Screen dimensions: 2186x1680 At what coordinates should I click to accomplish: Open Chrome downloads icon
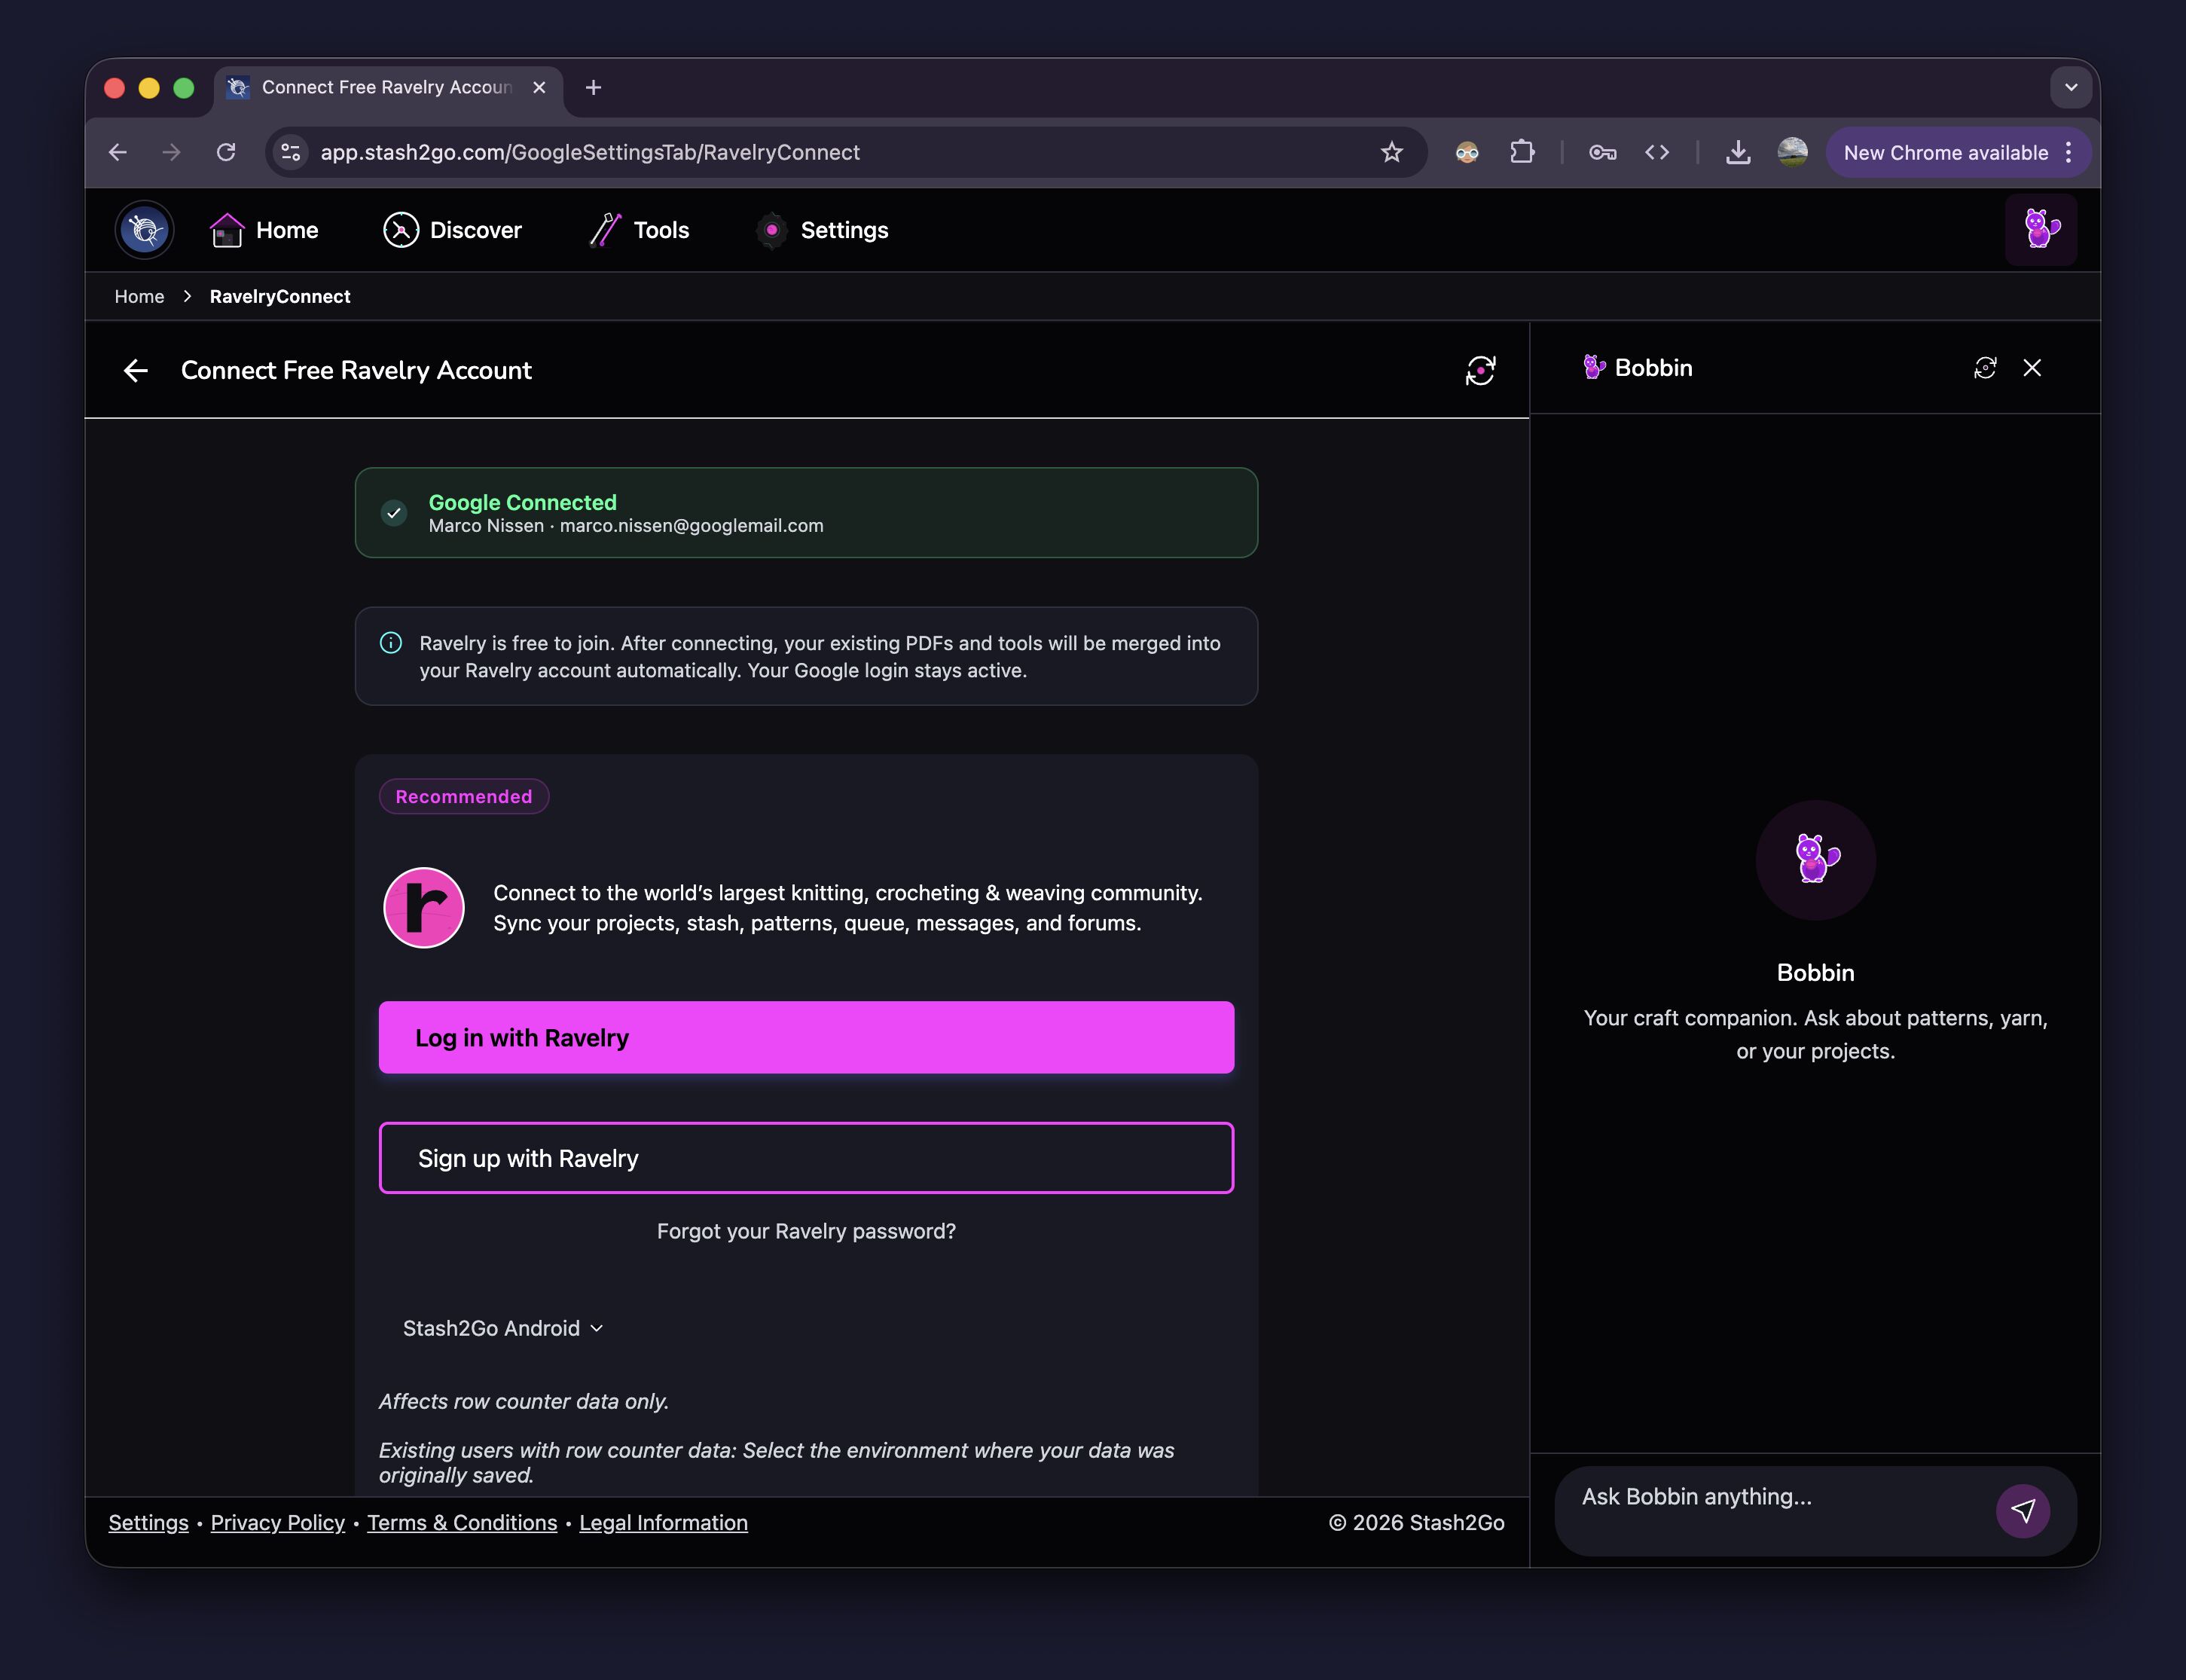click(x=1738, y=152)
